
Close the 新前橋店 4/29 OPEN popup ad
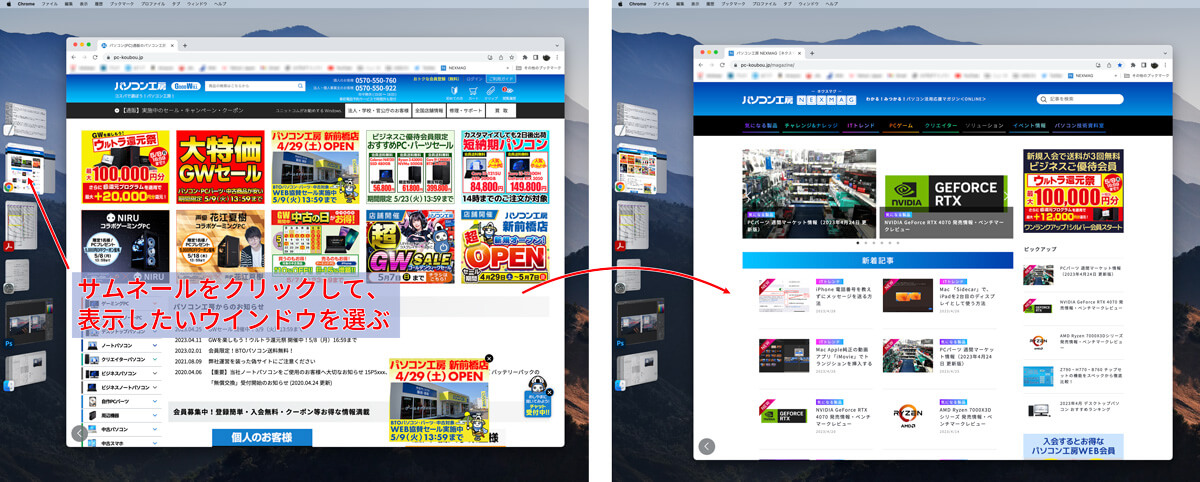(489, 358)
